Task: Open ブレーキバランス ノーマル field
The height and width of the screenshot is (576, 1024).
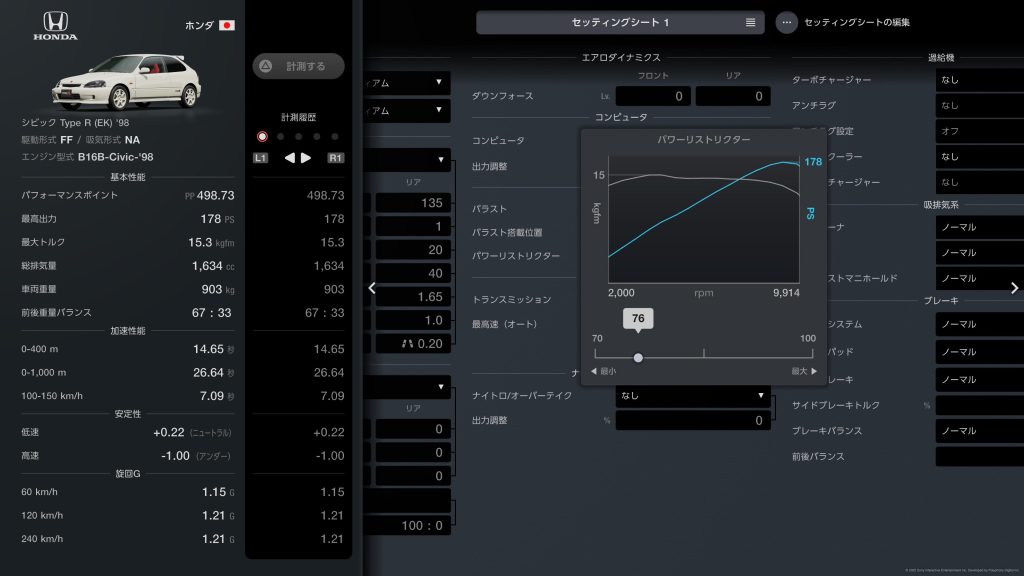Action: [980, 431]
